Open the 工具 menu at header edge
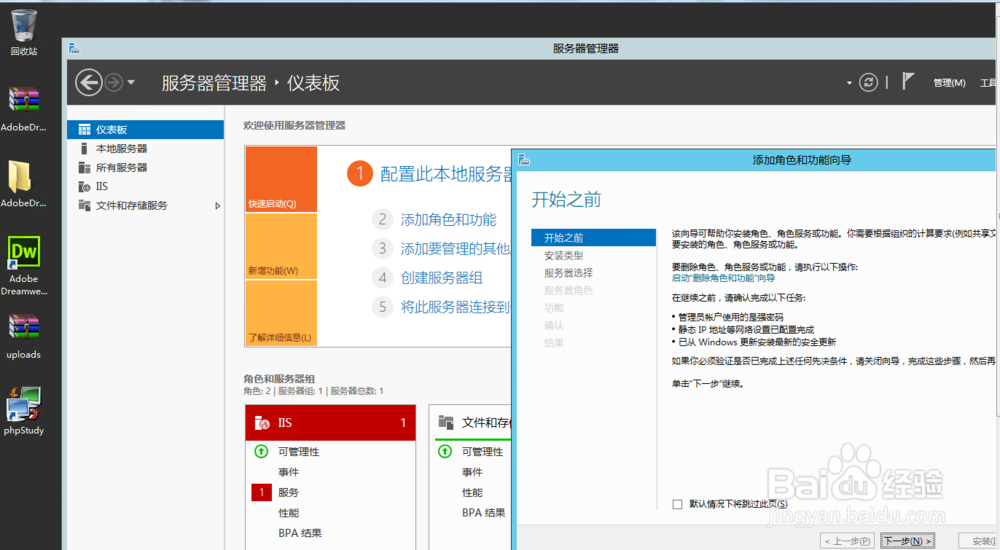This screenshot has height=550, width=1000. pos(989,83)
